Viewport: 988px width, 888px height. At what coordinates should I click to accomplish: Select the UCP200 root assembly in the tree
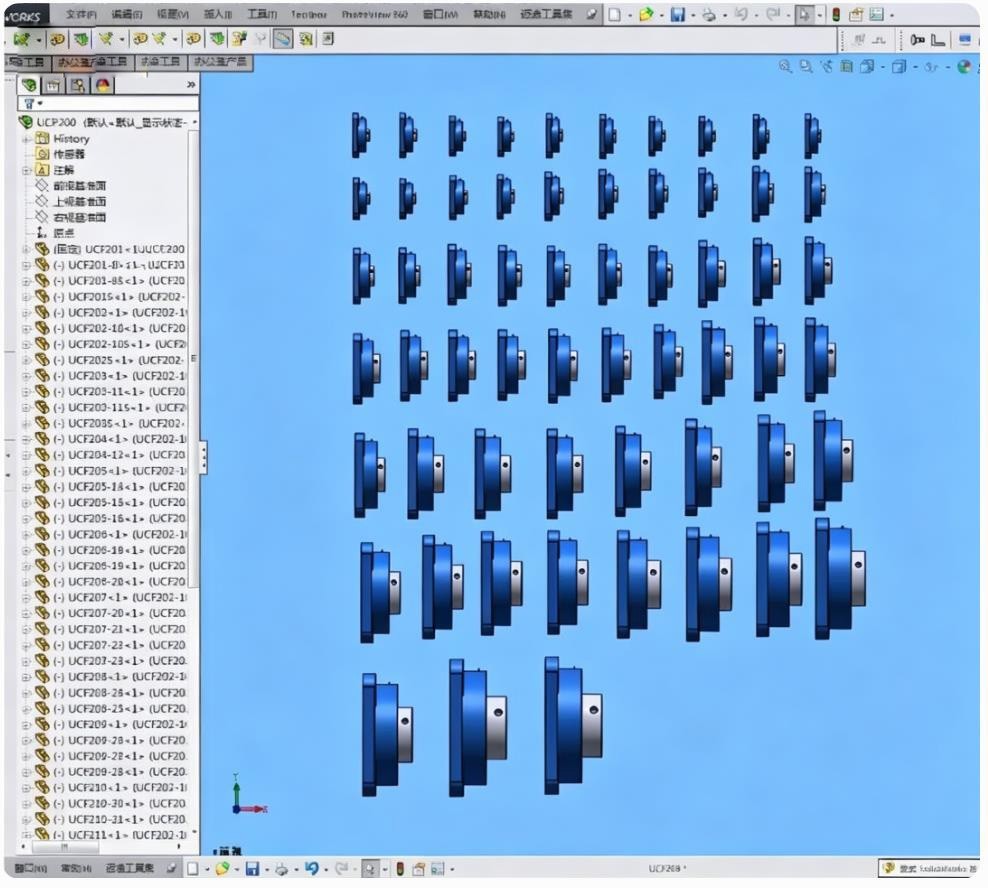click(105, 122)
